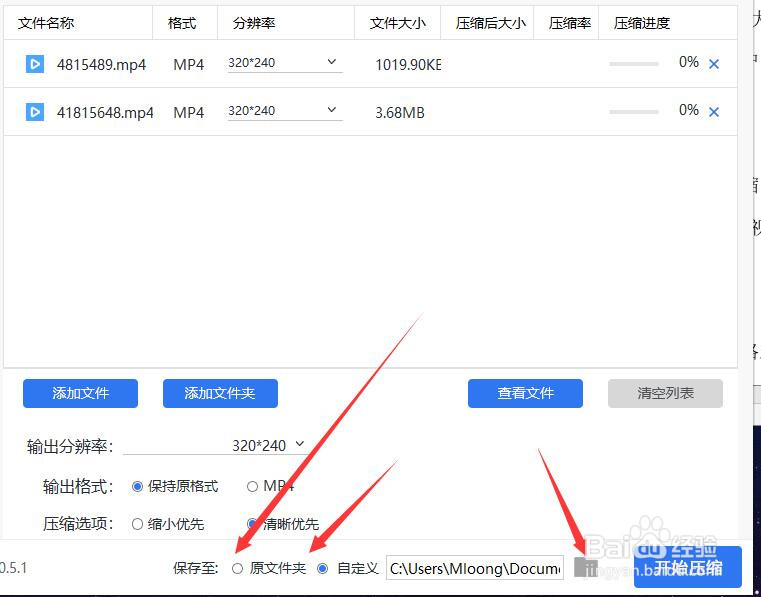Select file name 4815489.mp4

(x=101, y=65)
